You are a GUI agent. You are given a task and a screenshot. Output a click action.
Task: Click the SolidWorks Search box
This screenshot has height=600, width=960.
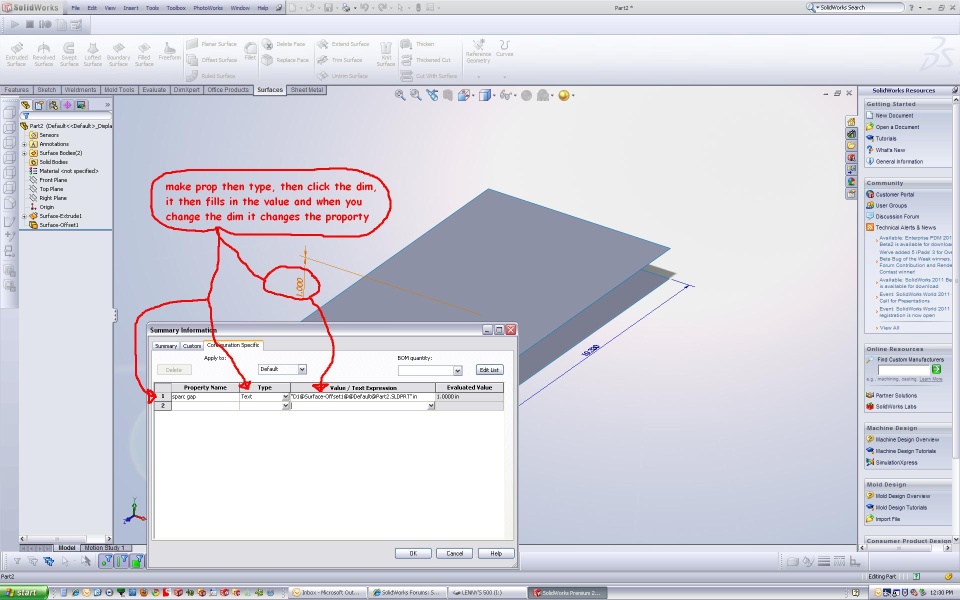pos(858,7)
